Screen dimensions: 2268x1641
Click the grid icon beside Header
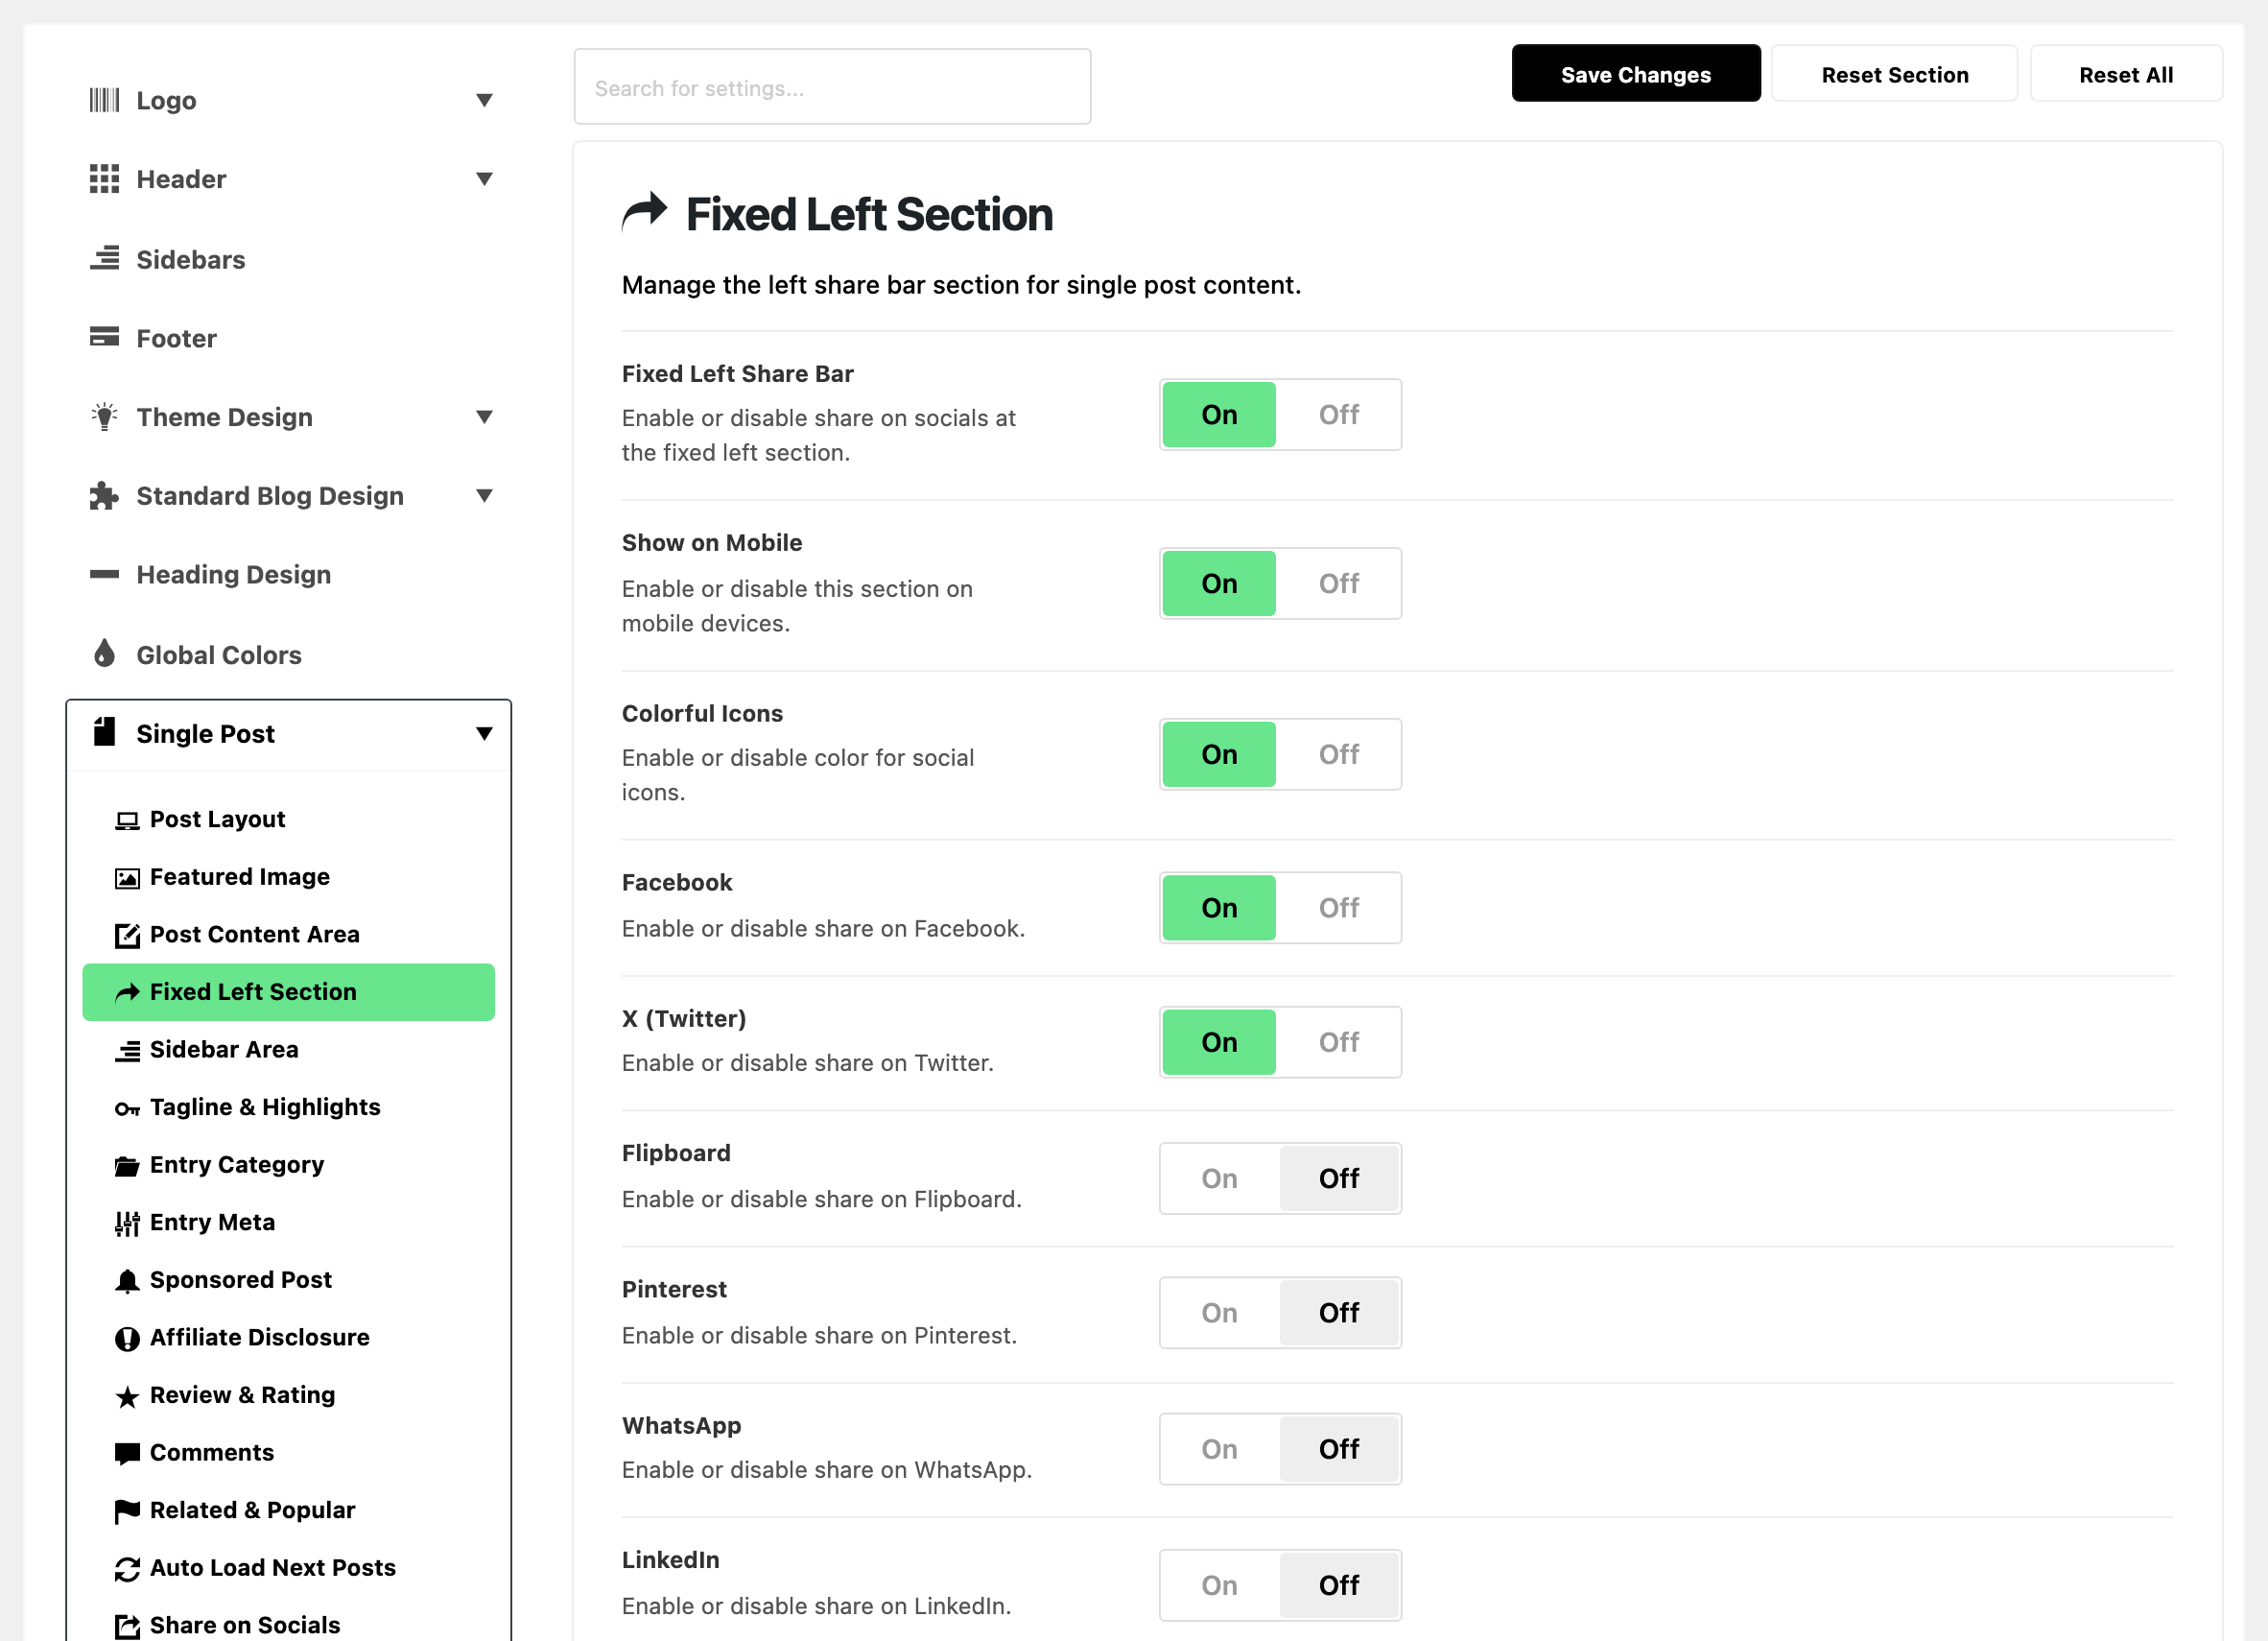pyautogui.click(x=104, y=179)
